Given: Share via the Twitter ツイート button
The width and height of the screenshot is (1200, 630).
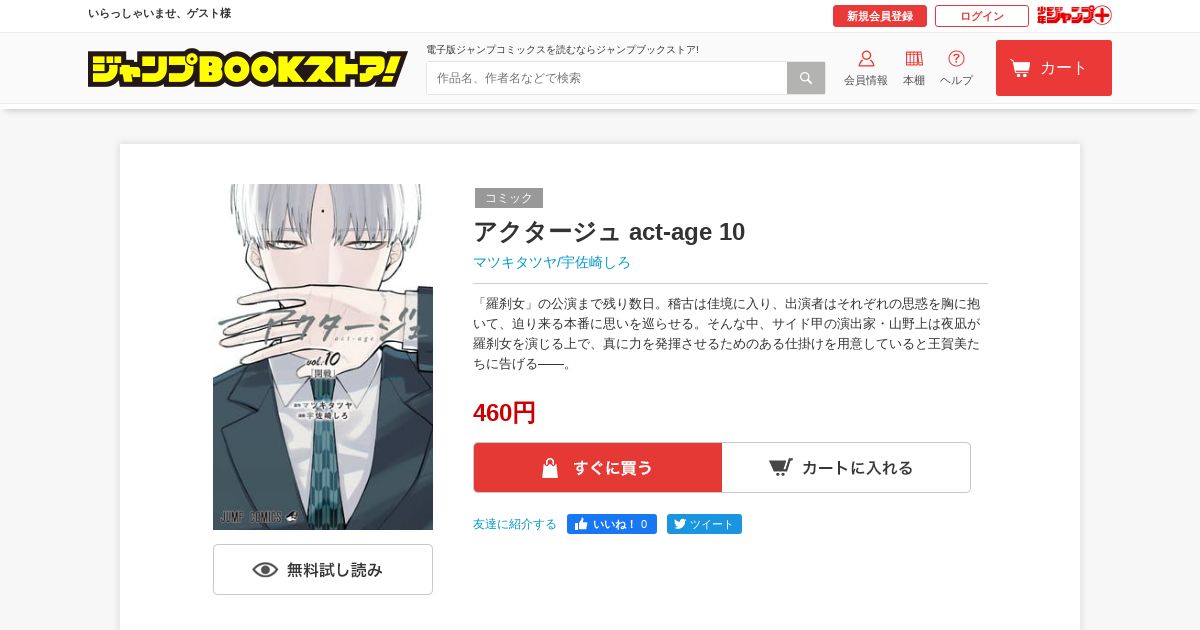Looking at the screenshot, I should (x=704, y=524).
